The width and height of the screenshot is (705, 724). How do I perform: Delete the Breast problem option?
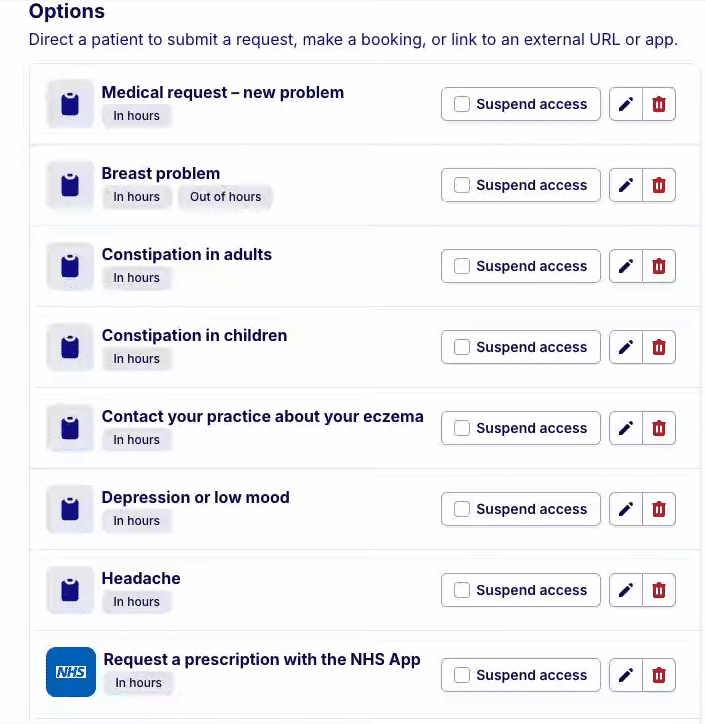click(x=659, y=185)
